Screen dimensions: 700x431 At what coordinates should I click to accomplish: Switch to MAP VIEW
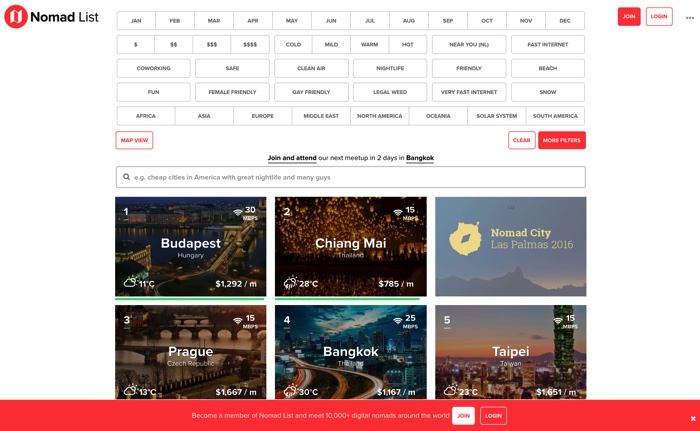(x=134, y=140)
